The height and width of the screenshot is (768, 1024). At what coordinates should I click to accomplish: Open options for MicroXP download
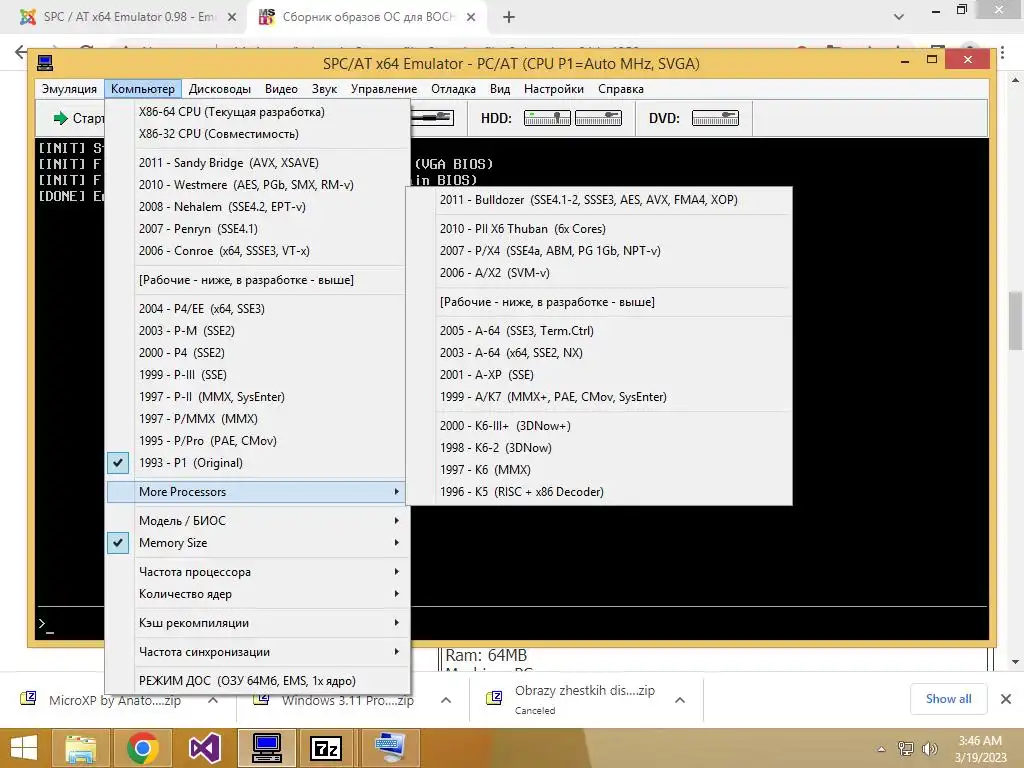click(x=213, y=700)
